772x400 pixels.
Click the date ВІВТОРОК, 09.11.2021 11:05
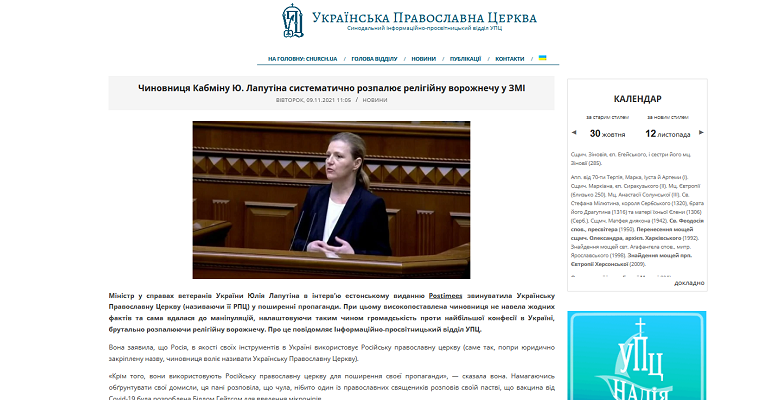[313, 100]
